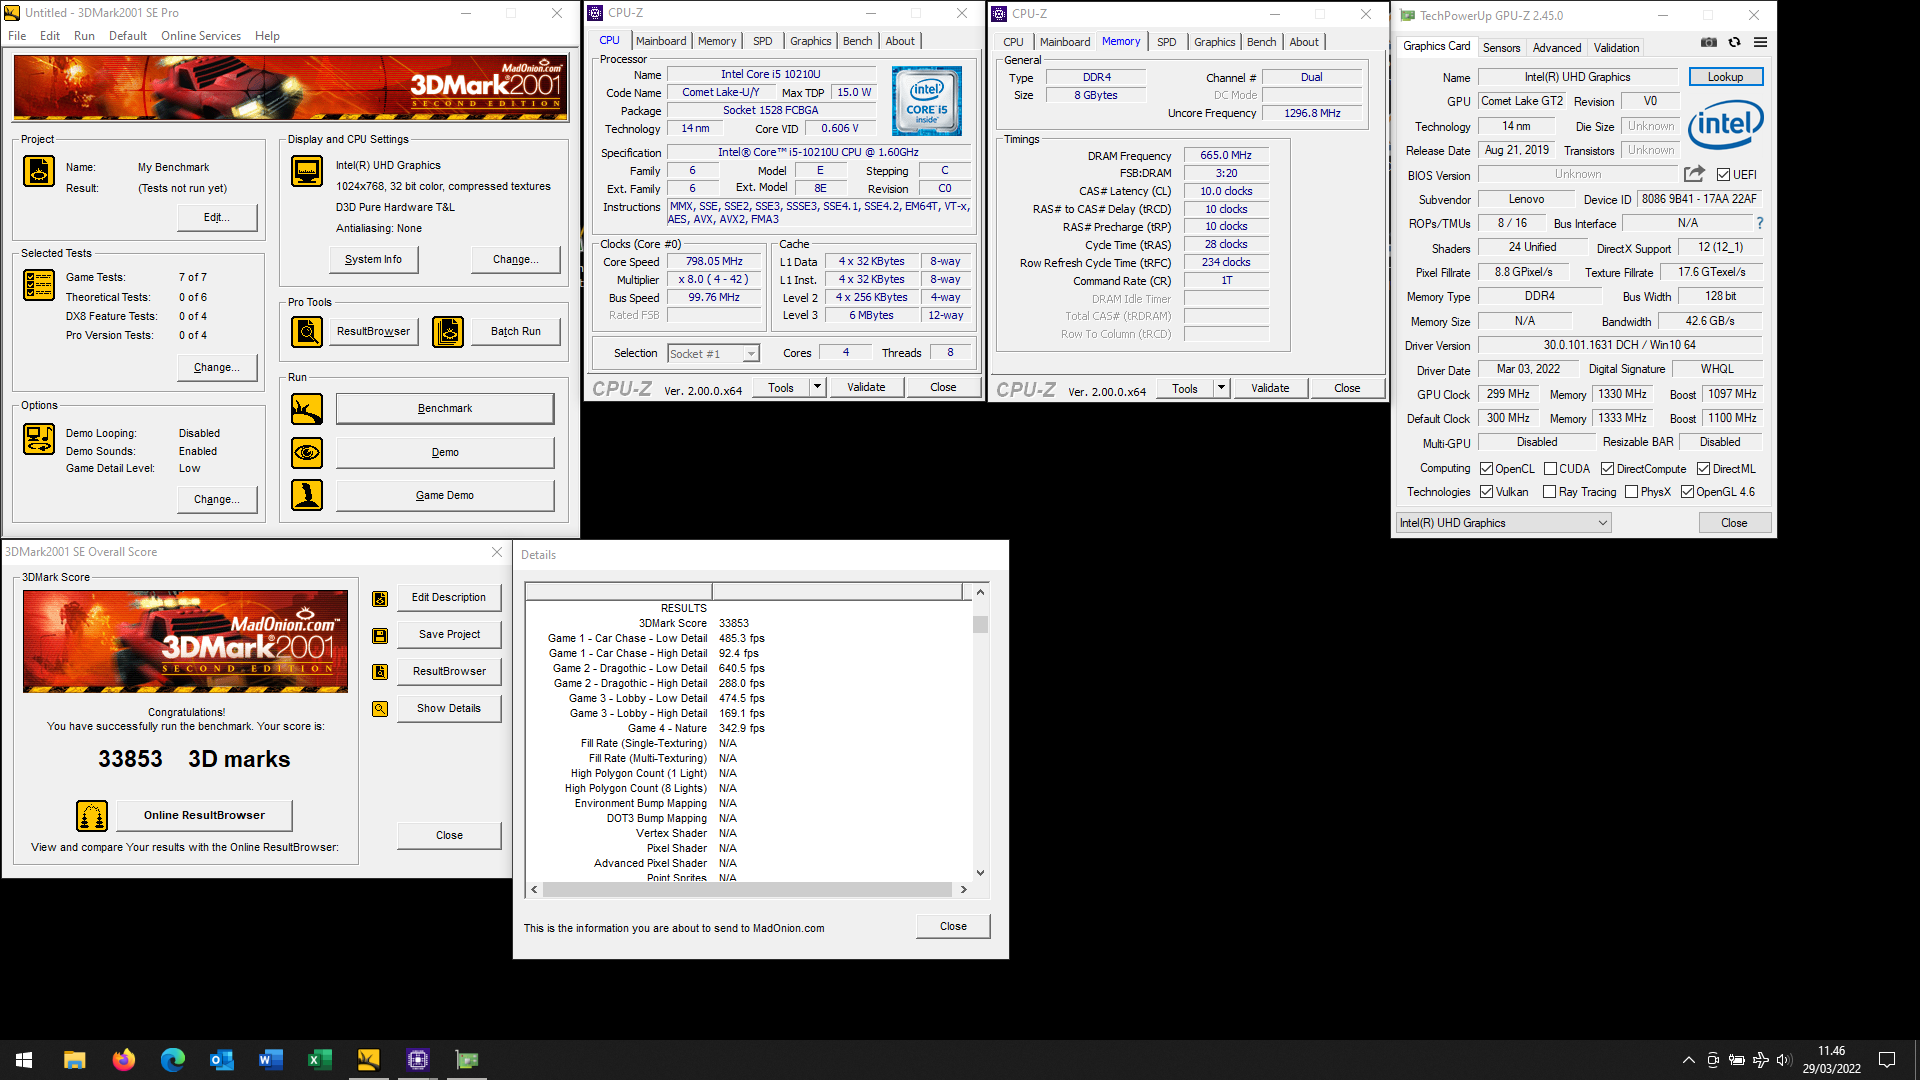Click the GPU-Z refresh icon
Screen dimensions: 1920x1080
pos(1735,42)
